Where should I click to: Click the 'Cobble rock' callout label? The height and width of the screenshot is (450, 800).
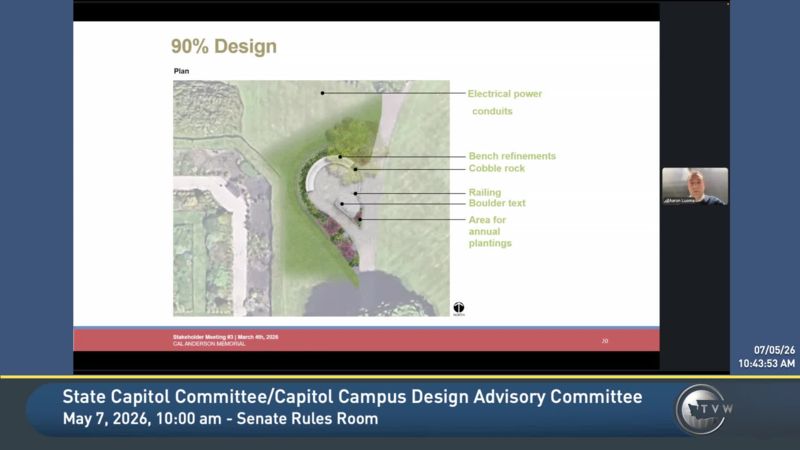(x=496, y=168)
